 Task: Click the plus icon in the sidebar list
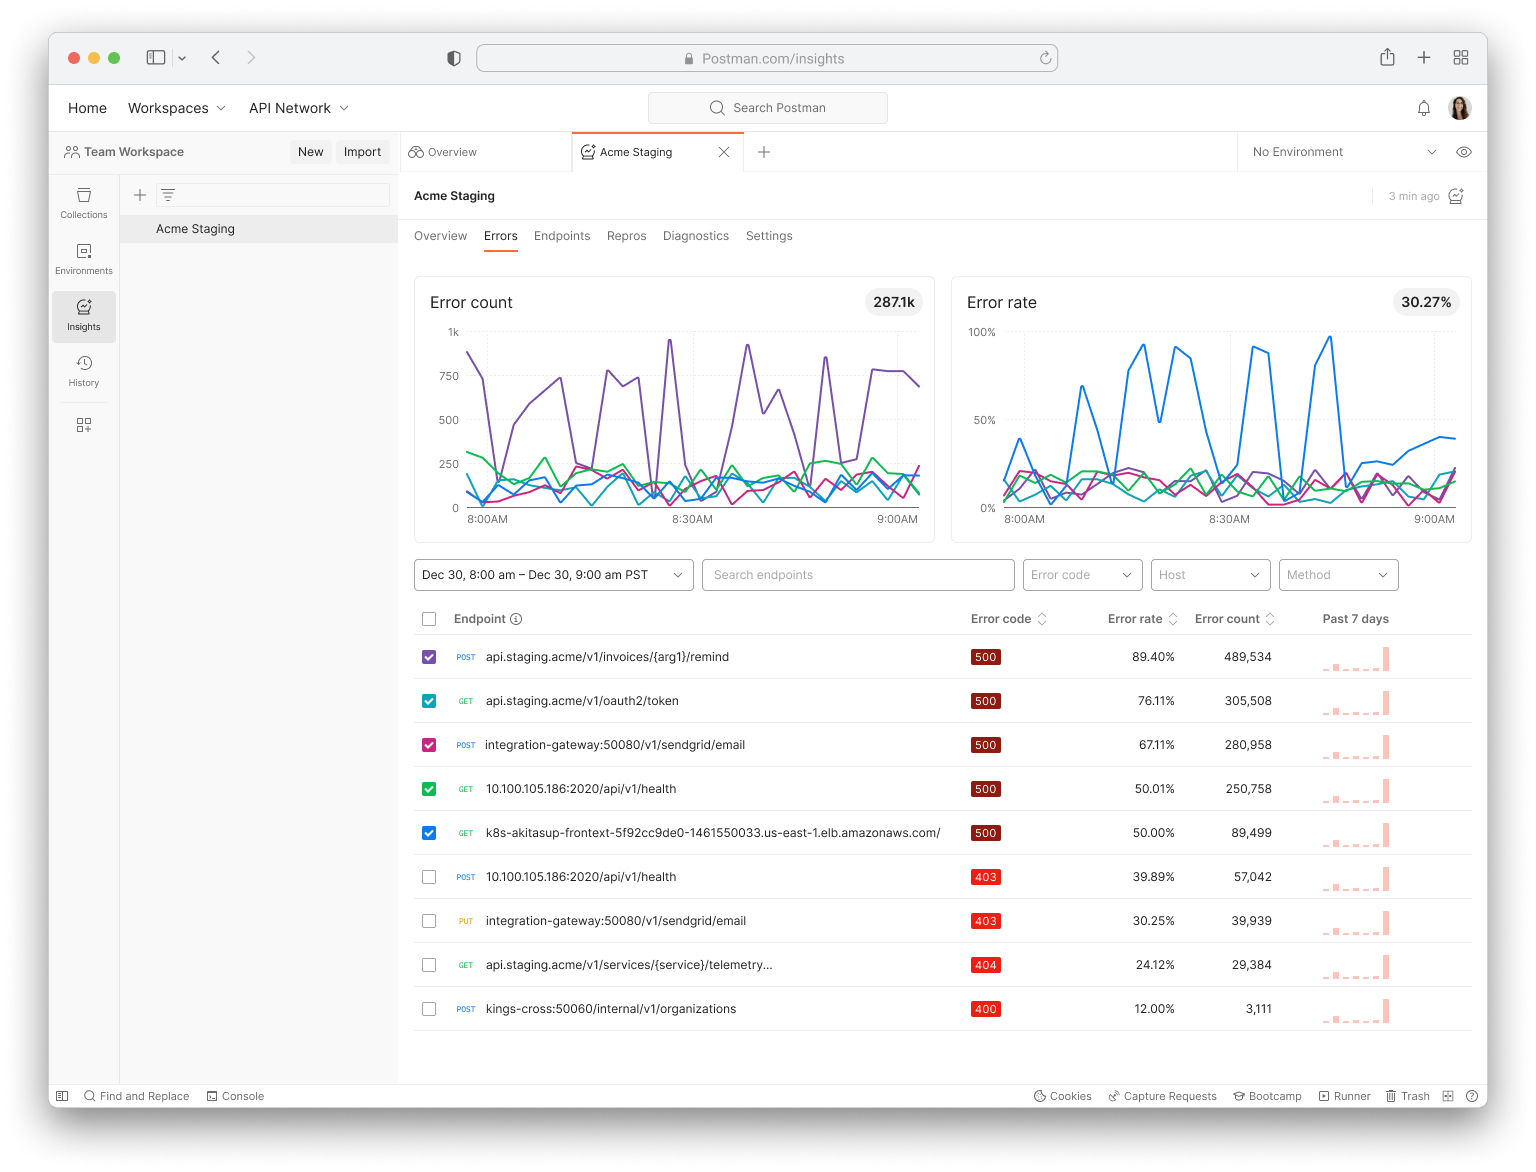tap(140, 195)
